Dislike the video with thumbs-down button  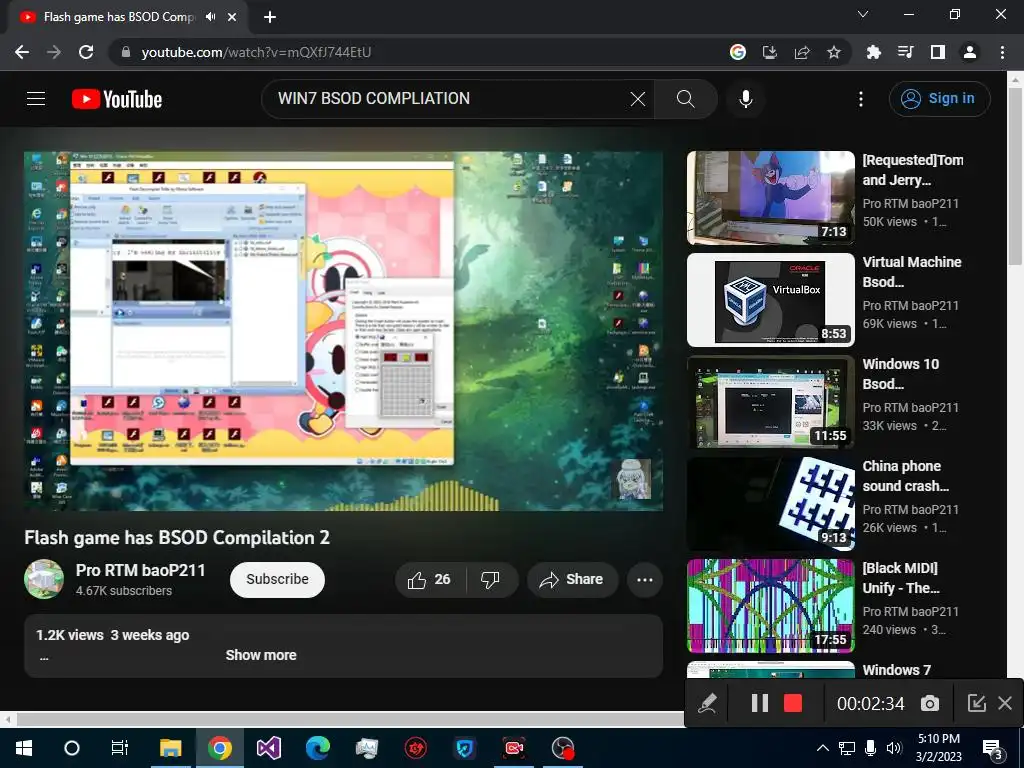click(x=490, y=579)
